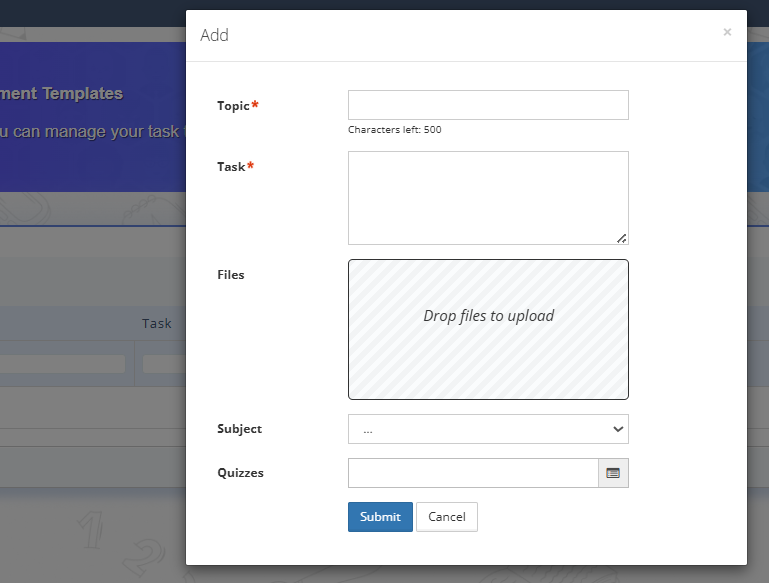Click inside the Task text area
Viewport: 769px width, 583px height.
pyautogui.click(x=488, y=197)
